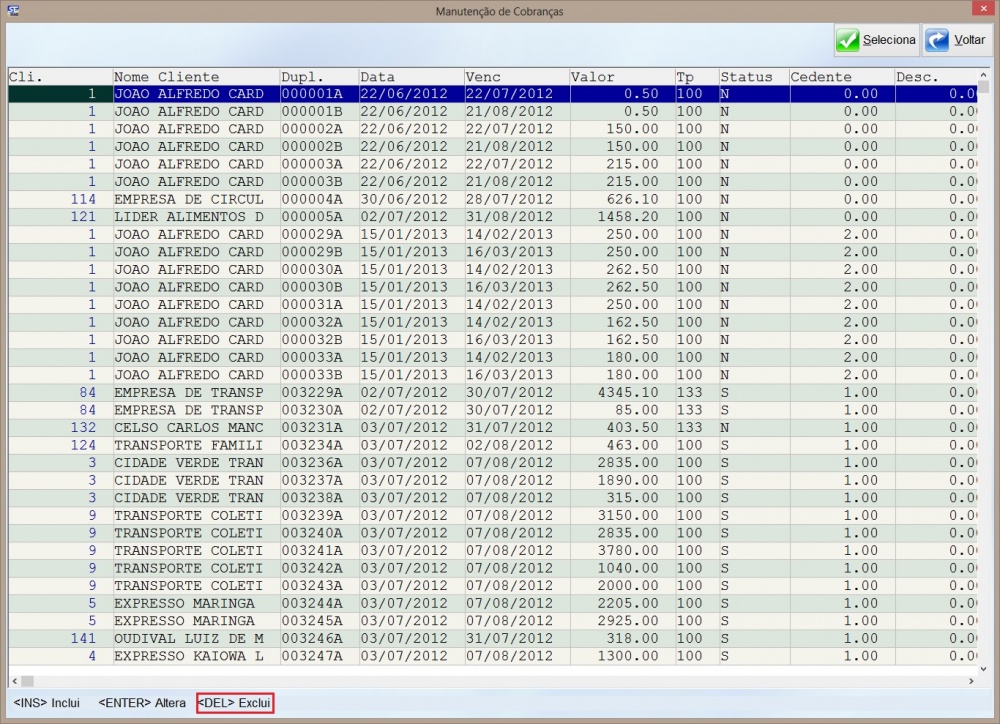Click the green checkmark Seleciona icon
1000x724 pixels.
848,41
